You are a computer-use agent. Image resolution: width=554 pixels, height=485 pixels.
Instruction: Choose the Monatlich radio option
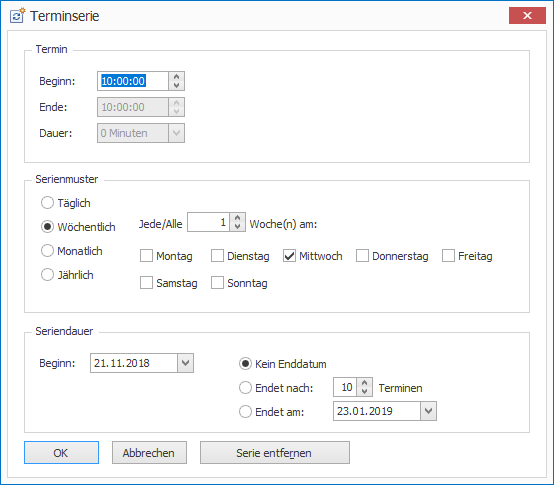(x=47, y=250)
